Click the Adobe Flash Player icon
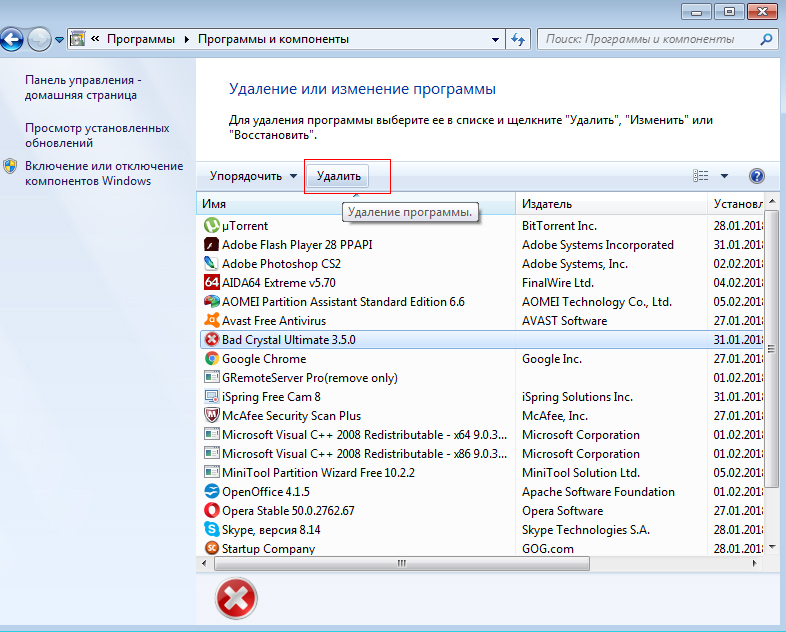This screenshot has height=632, width=786. (212, 245)
